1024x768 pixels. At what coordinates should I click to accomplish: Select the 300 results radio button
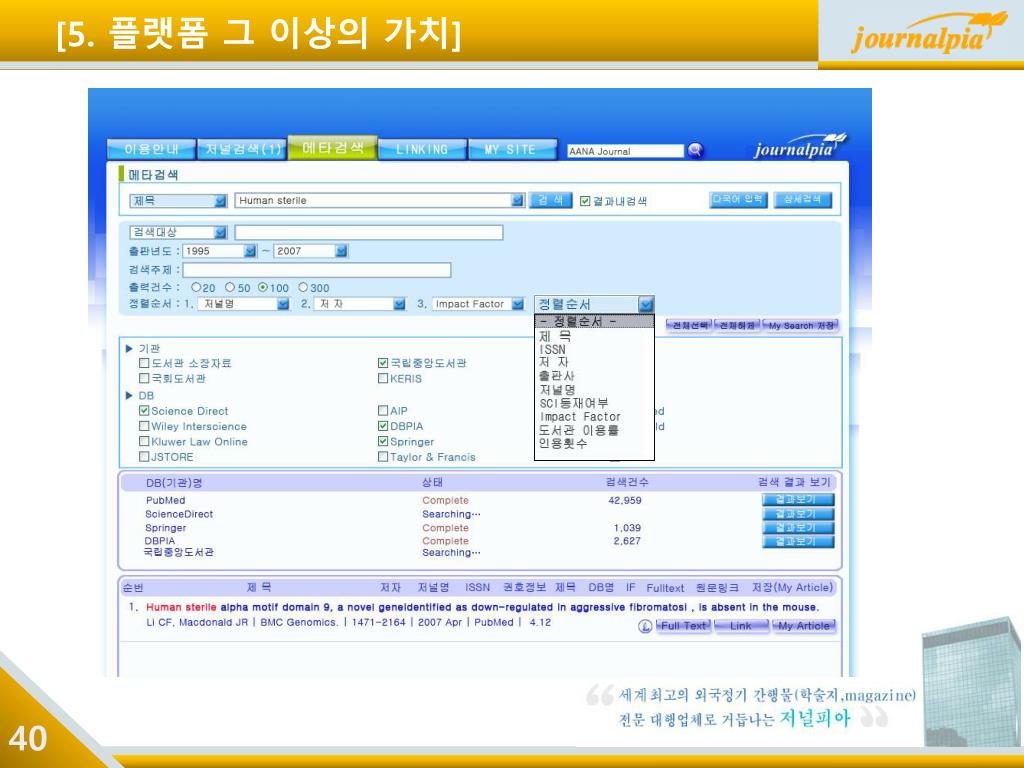coord(303,287)
